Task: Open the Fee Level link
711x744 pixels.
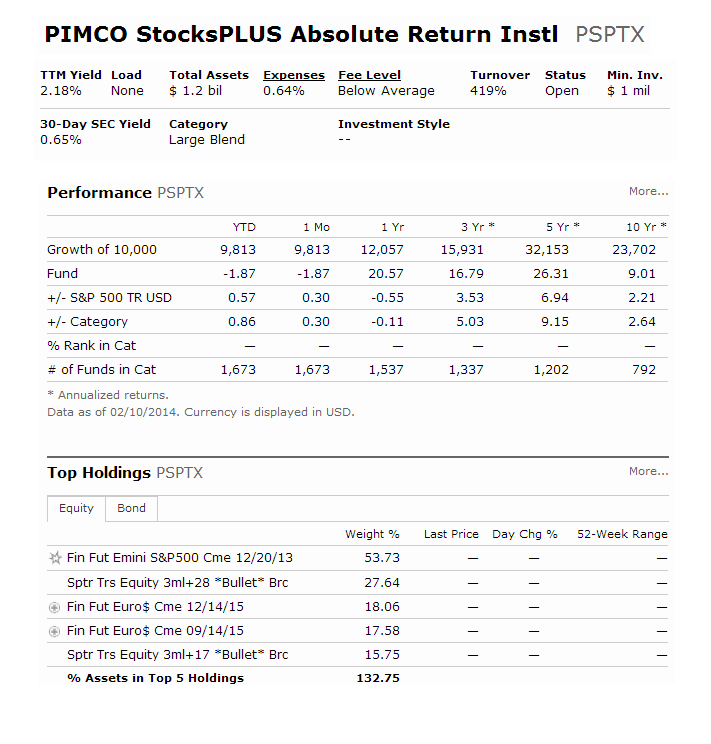Action: click(x=369, y=75)
